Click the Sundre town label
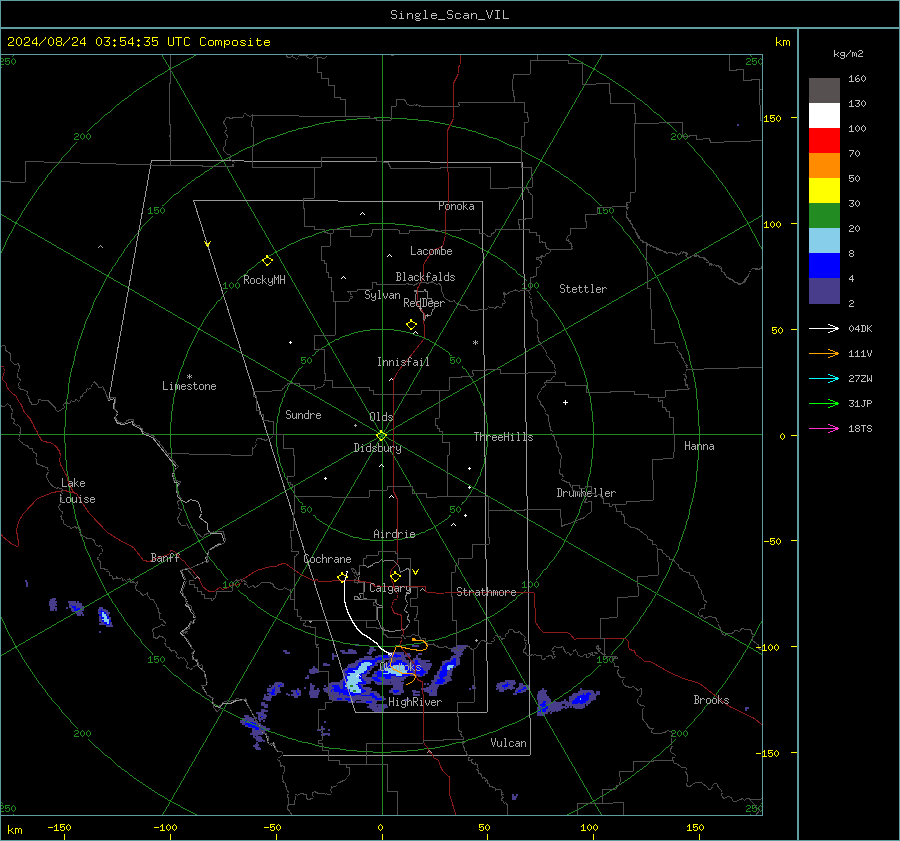900x841 pixels. 303,415
